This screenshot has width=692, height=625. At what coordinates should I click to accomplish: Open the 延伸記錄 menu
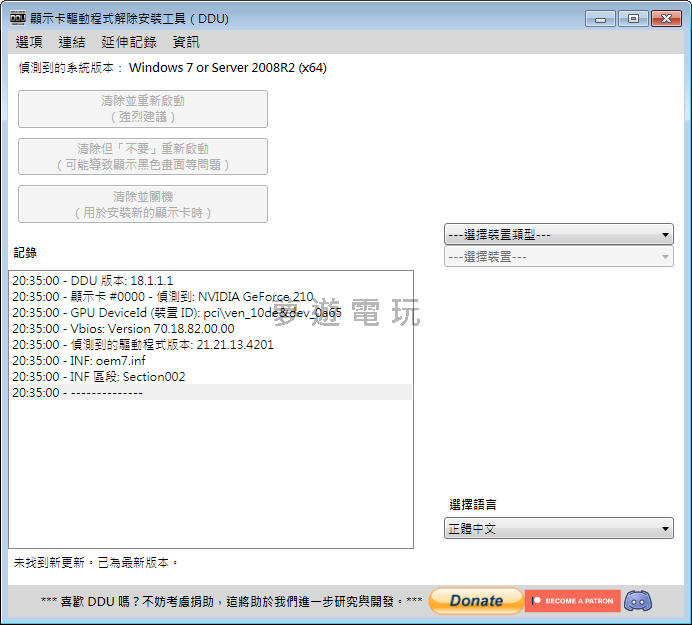point(129,42)
